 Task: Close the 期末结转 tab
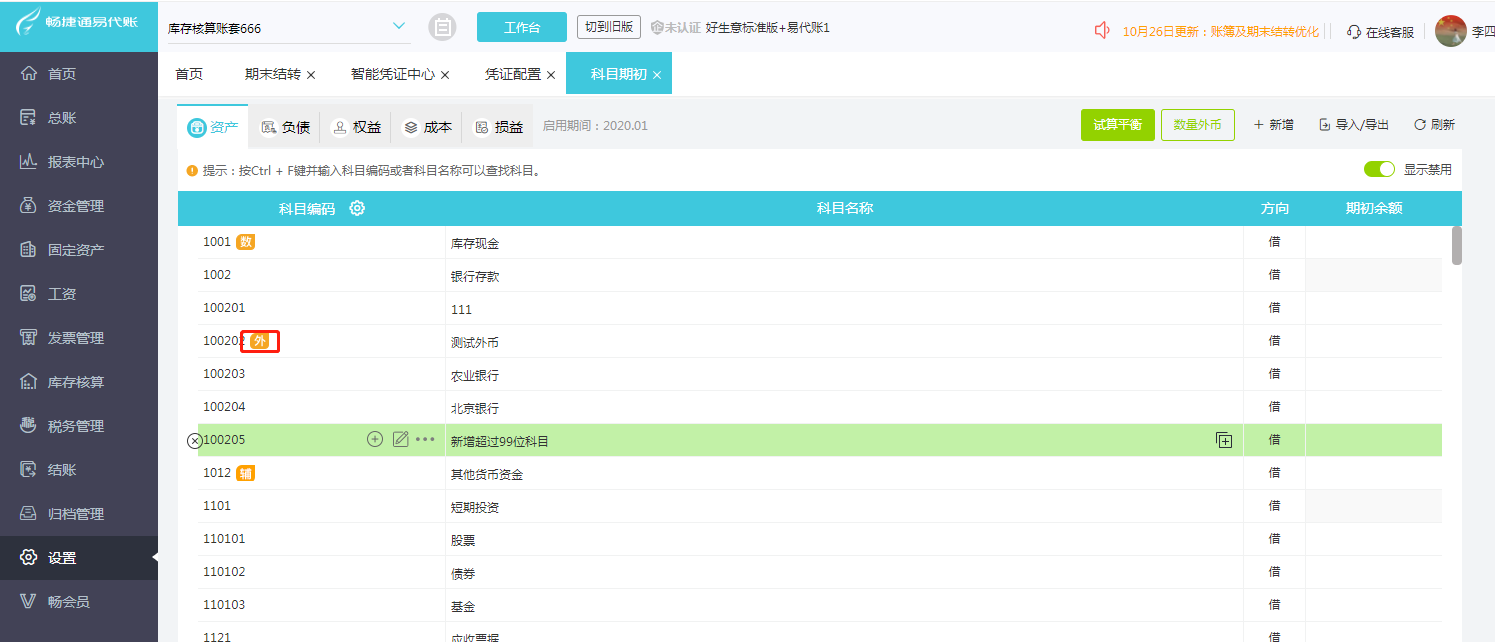tap(311, 75)
